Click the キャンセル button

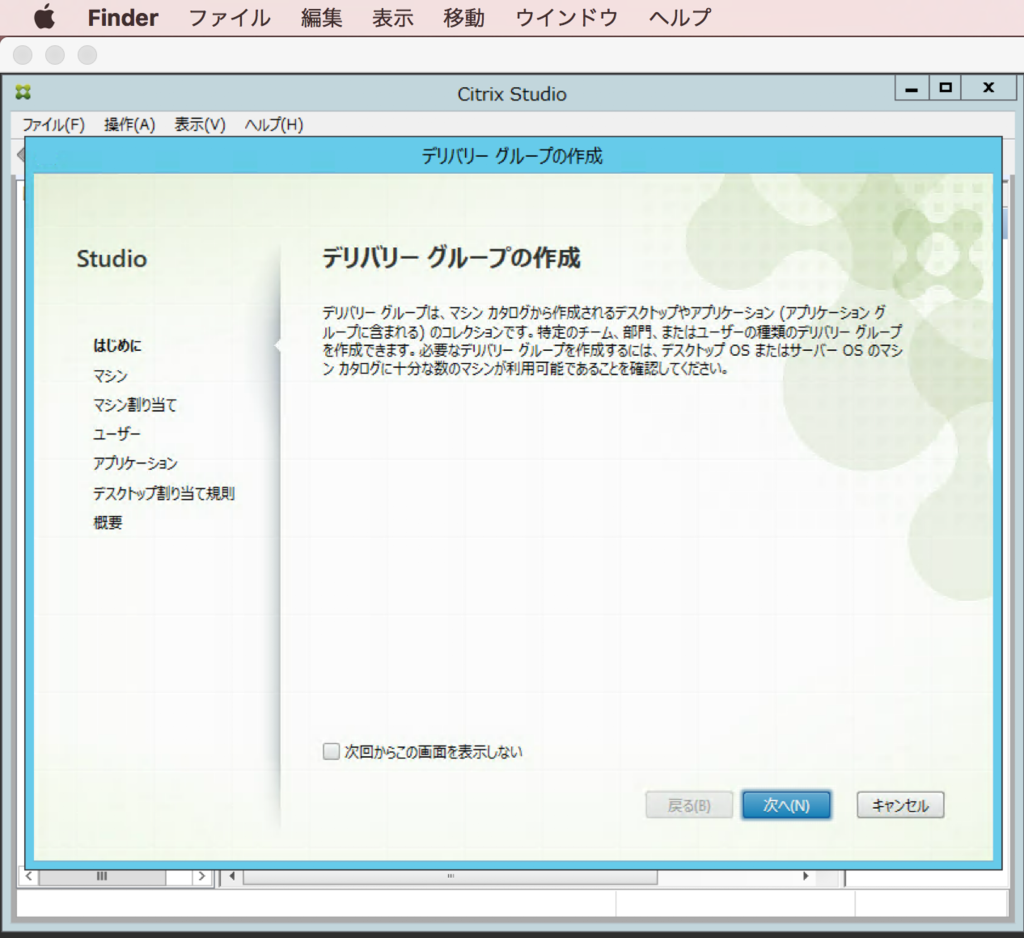901,805
